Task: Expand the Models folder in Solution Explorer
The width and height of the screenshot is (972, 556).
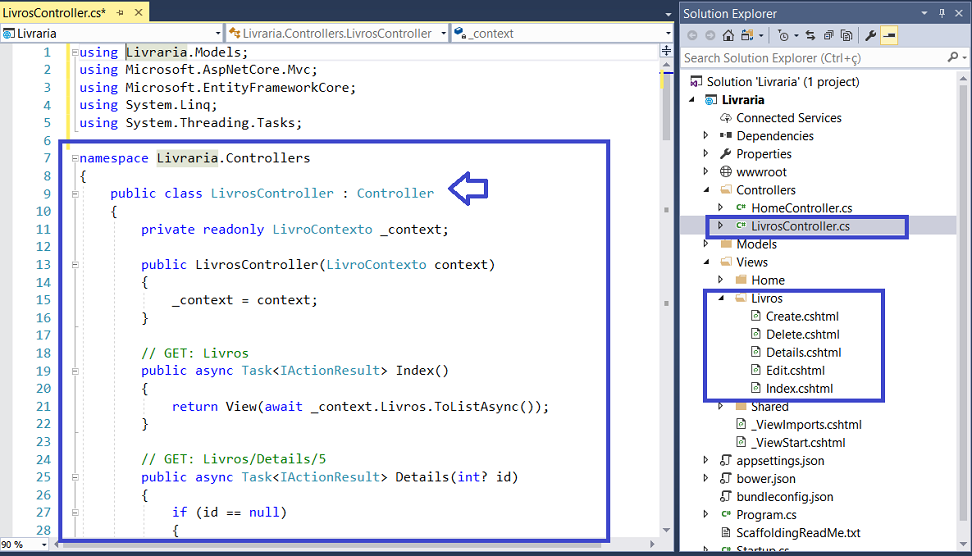Action: (706, 244)
